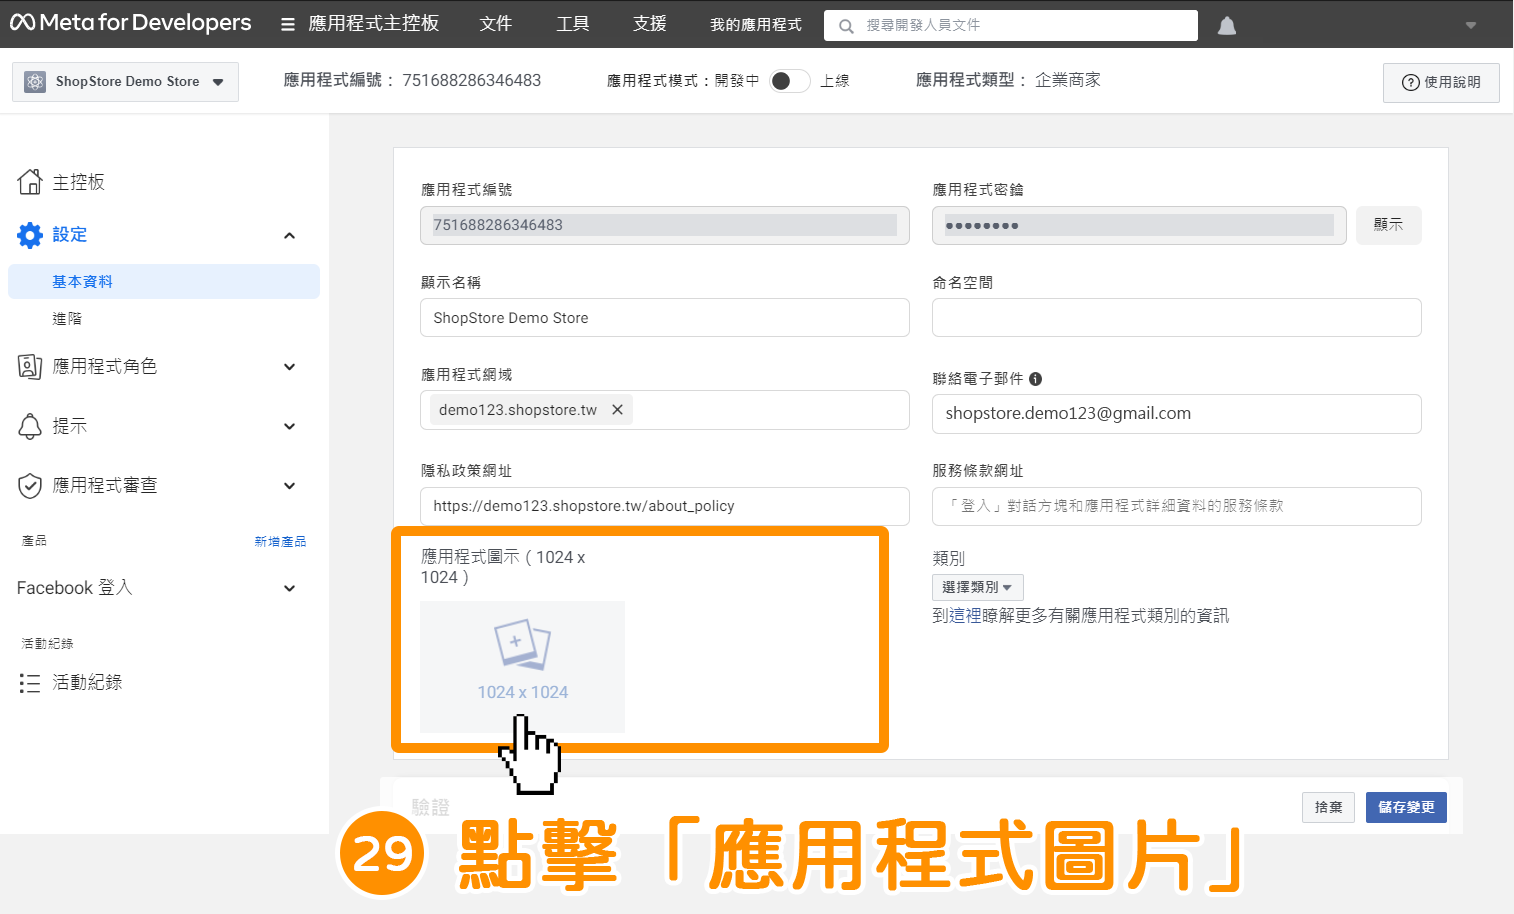Click the 聯絡電子郵件 info icon
This screenshot has width=1514, height=914.
coord(1036,379)
